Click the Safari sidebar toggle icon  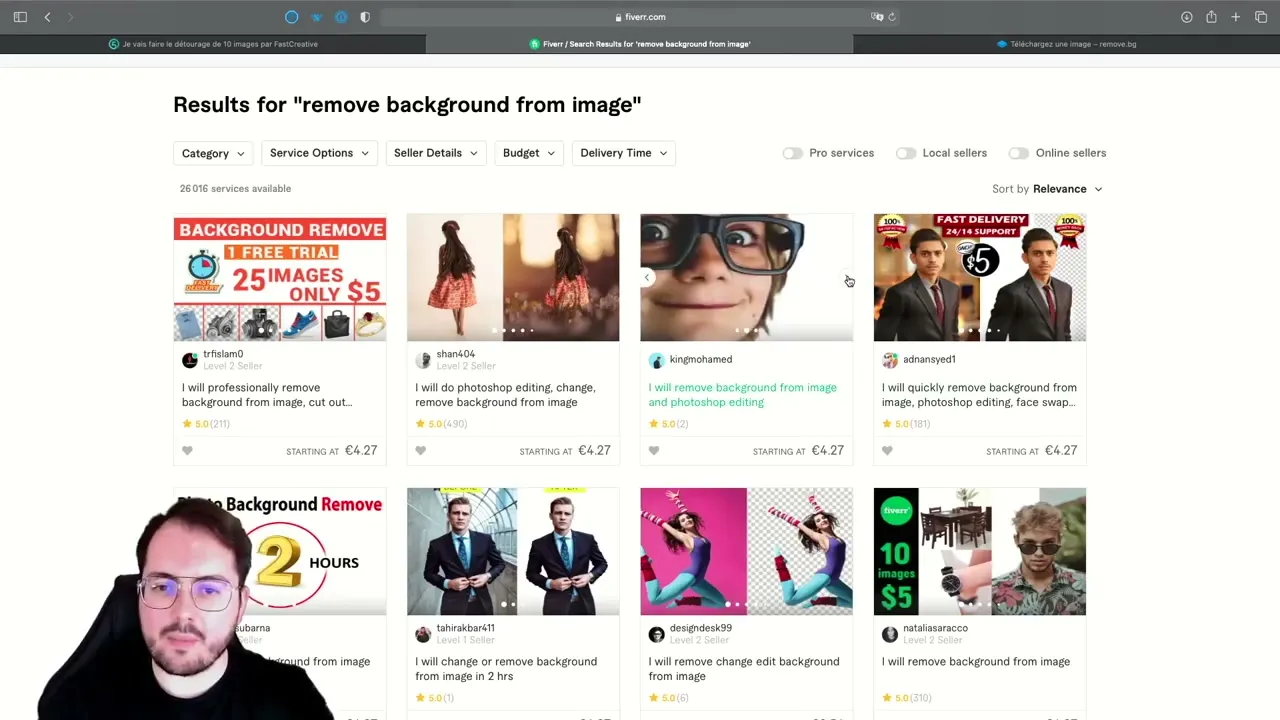pyautogui.click(x=20, y=17)
